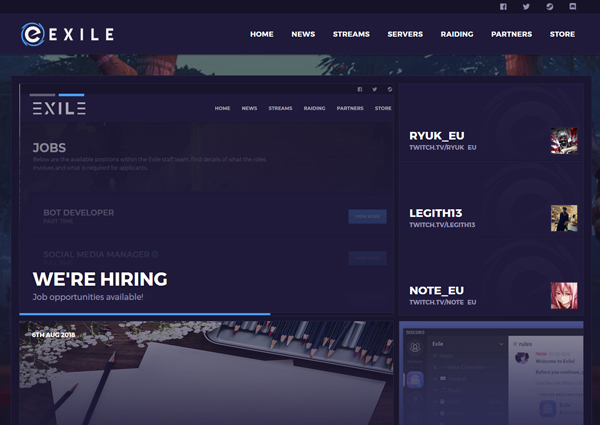
Task: Open the STORE menu item
Action: [562, 34]
